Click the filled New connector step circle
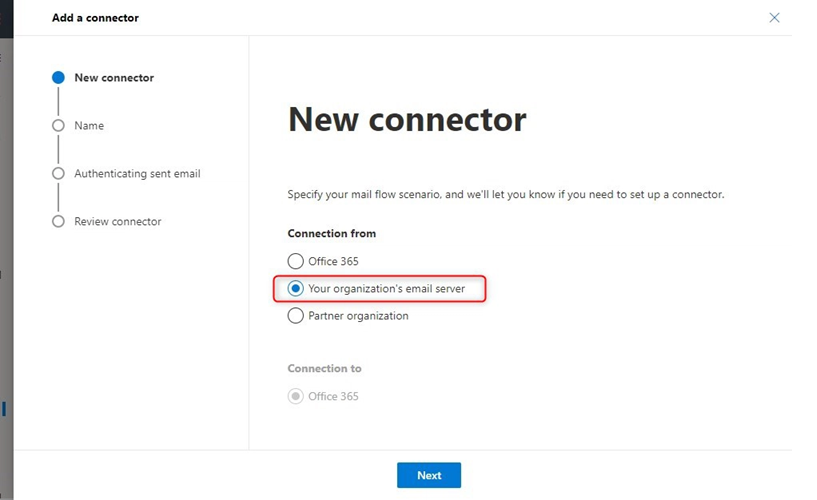Viewport: 817px width, 500px height. pos(58,78)
